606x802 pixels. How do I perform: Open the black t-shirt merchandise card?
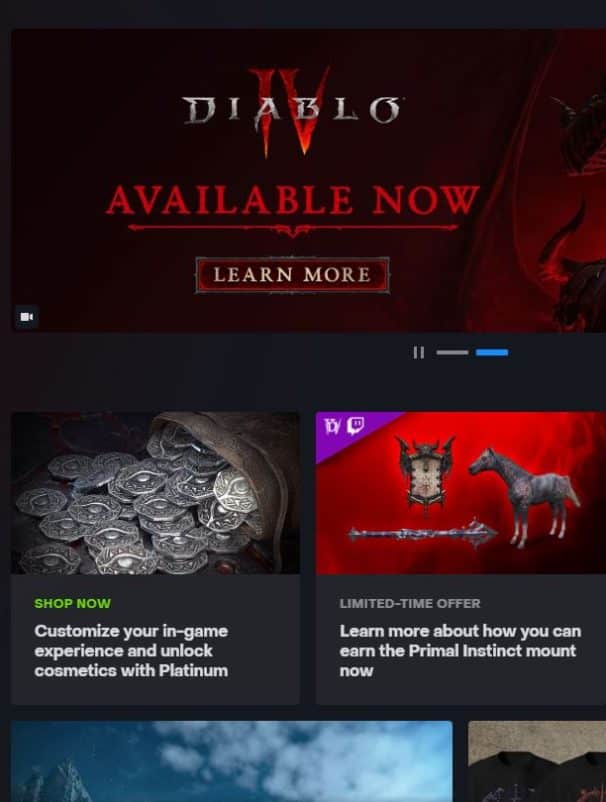click(x=537, y=762)
